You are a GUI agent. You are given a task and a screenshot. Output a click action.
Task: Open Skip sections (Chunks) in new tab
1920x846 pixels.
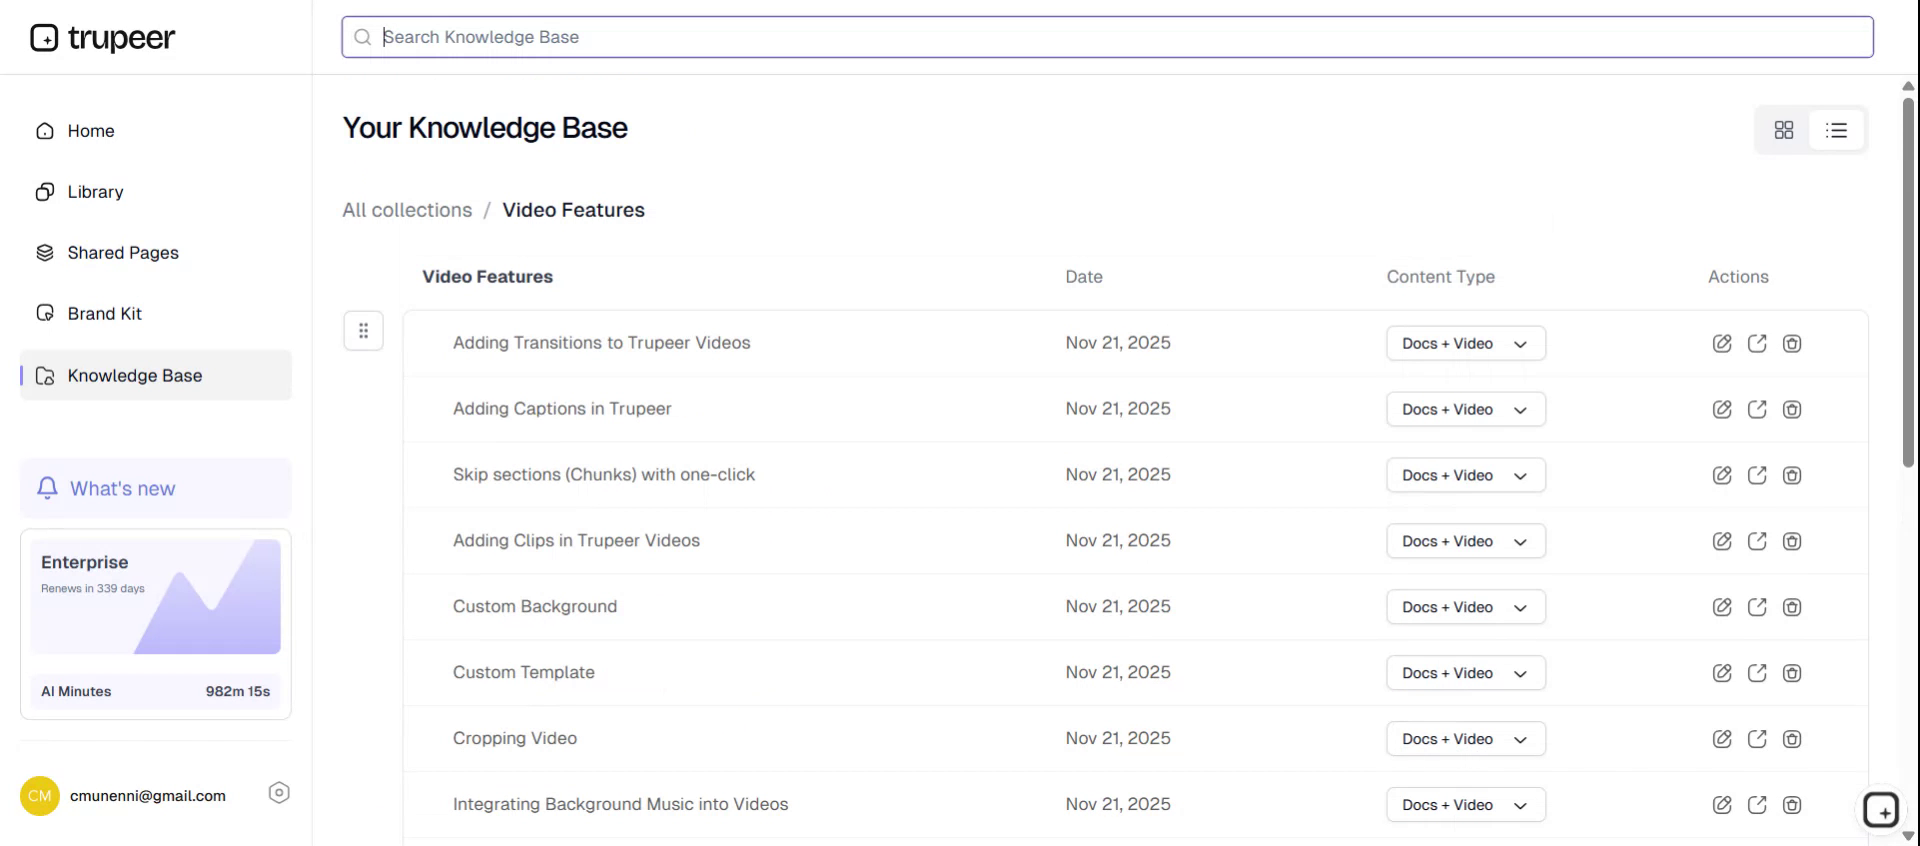(x=1757, y=475)
